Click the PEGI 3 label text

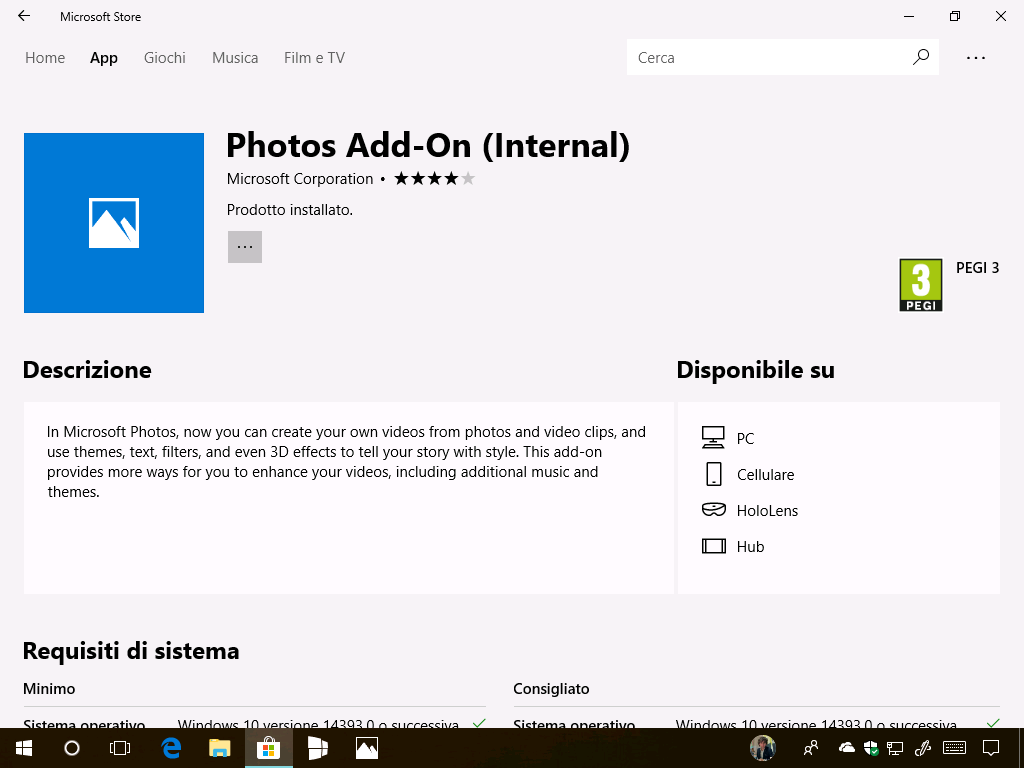tap(978, 268)
